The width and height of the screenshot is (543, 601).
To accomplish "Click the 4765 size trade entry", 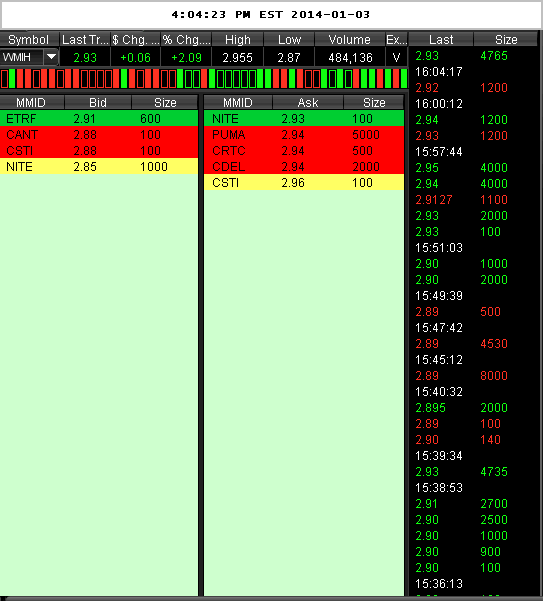I will 494,56.
